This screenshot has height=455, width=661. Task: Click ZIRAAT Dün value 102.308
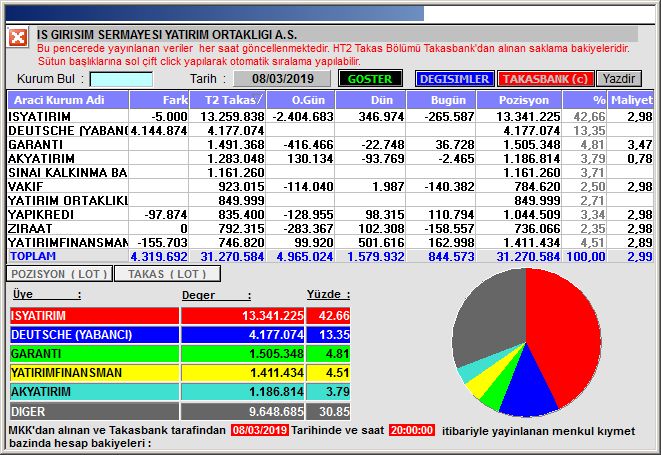point(381,229)
